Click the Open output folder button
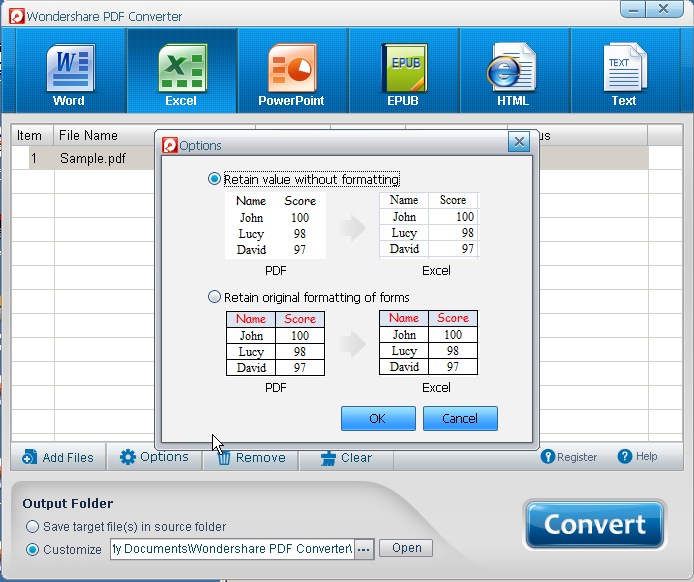 (406, 548)
